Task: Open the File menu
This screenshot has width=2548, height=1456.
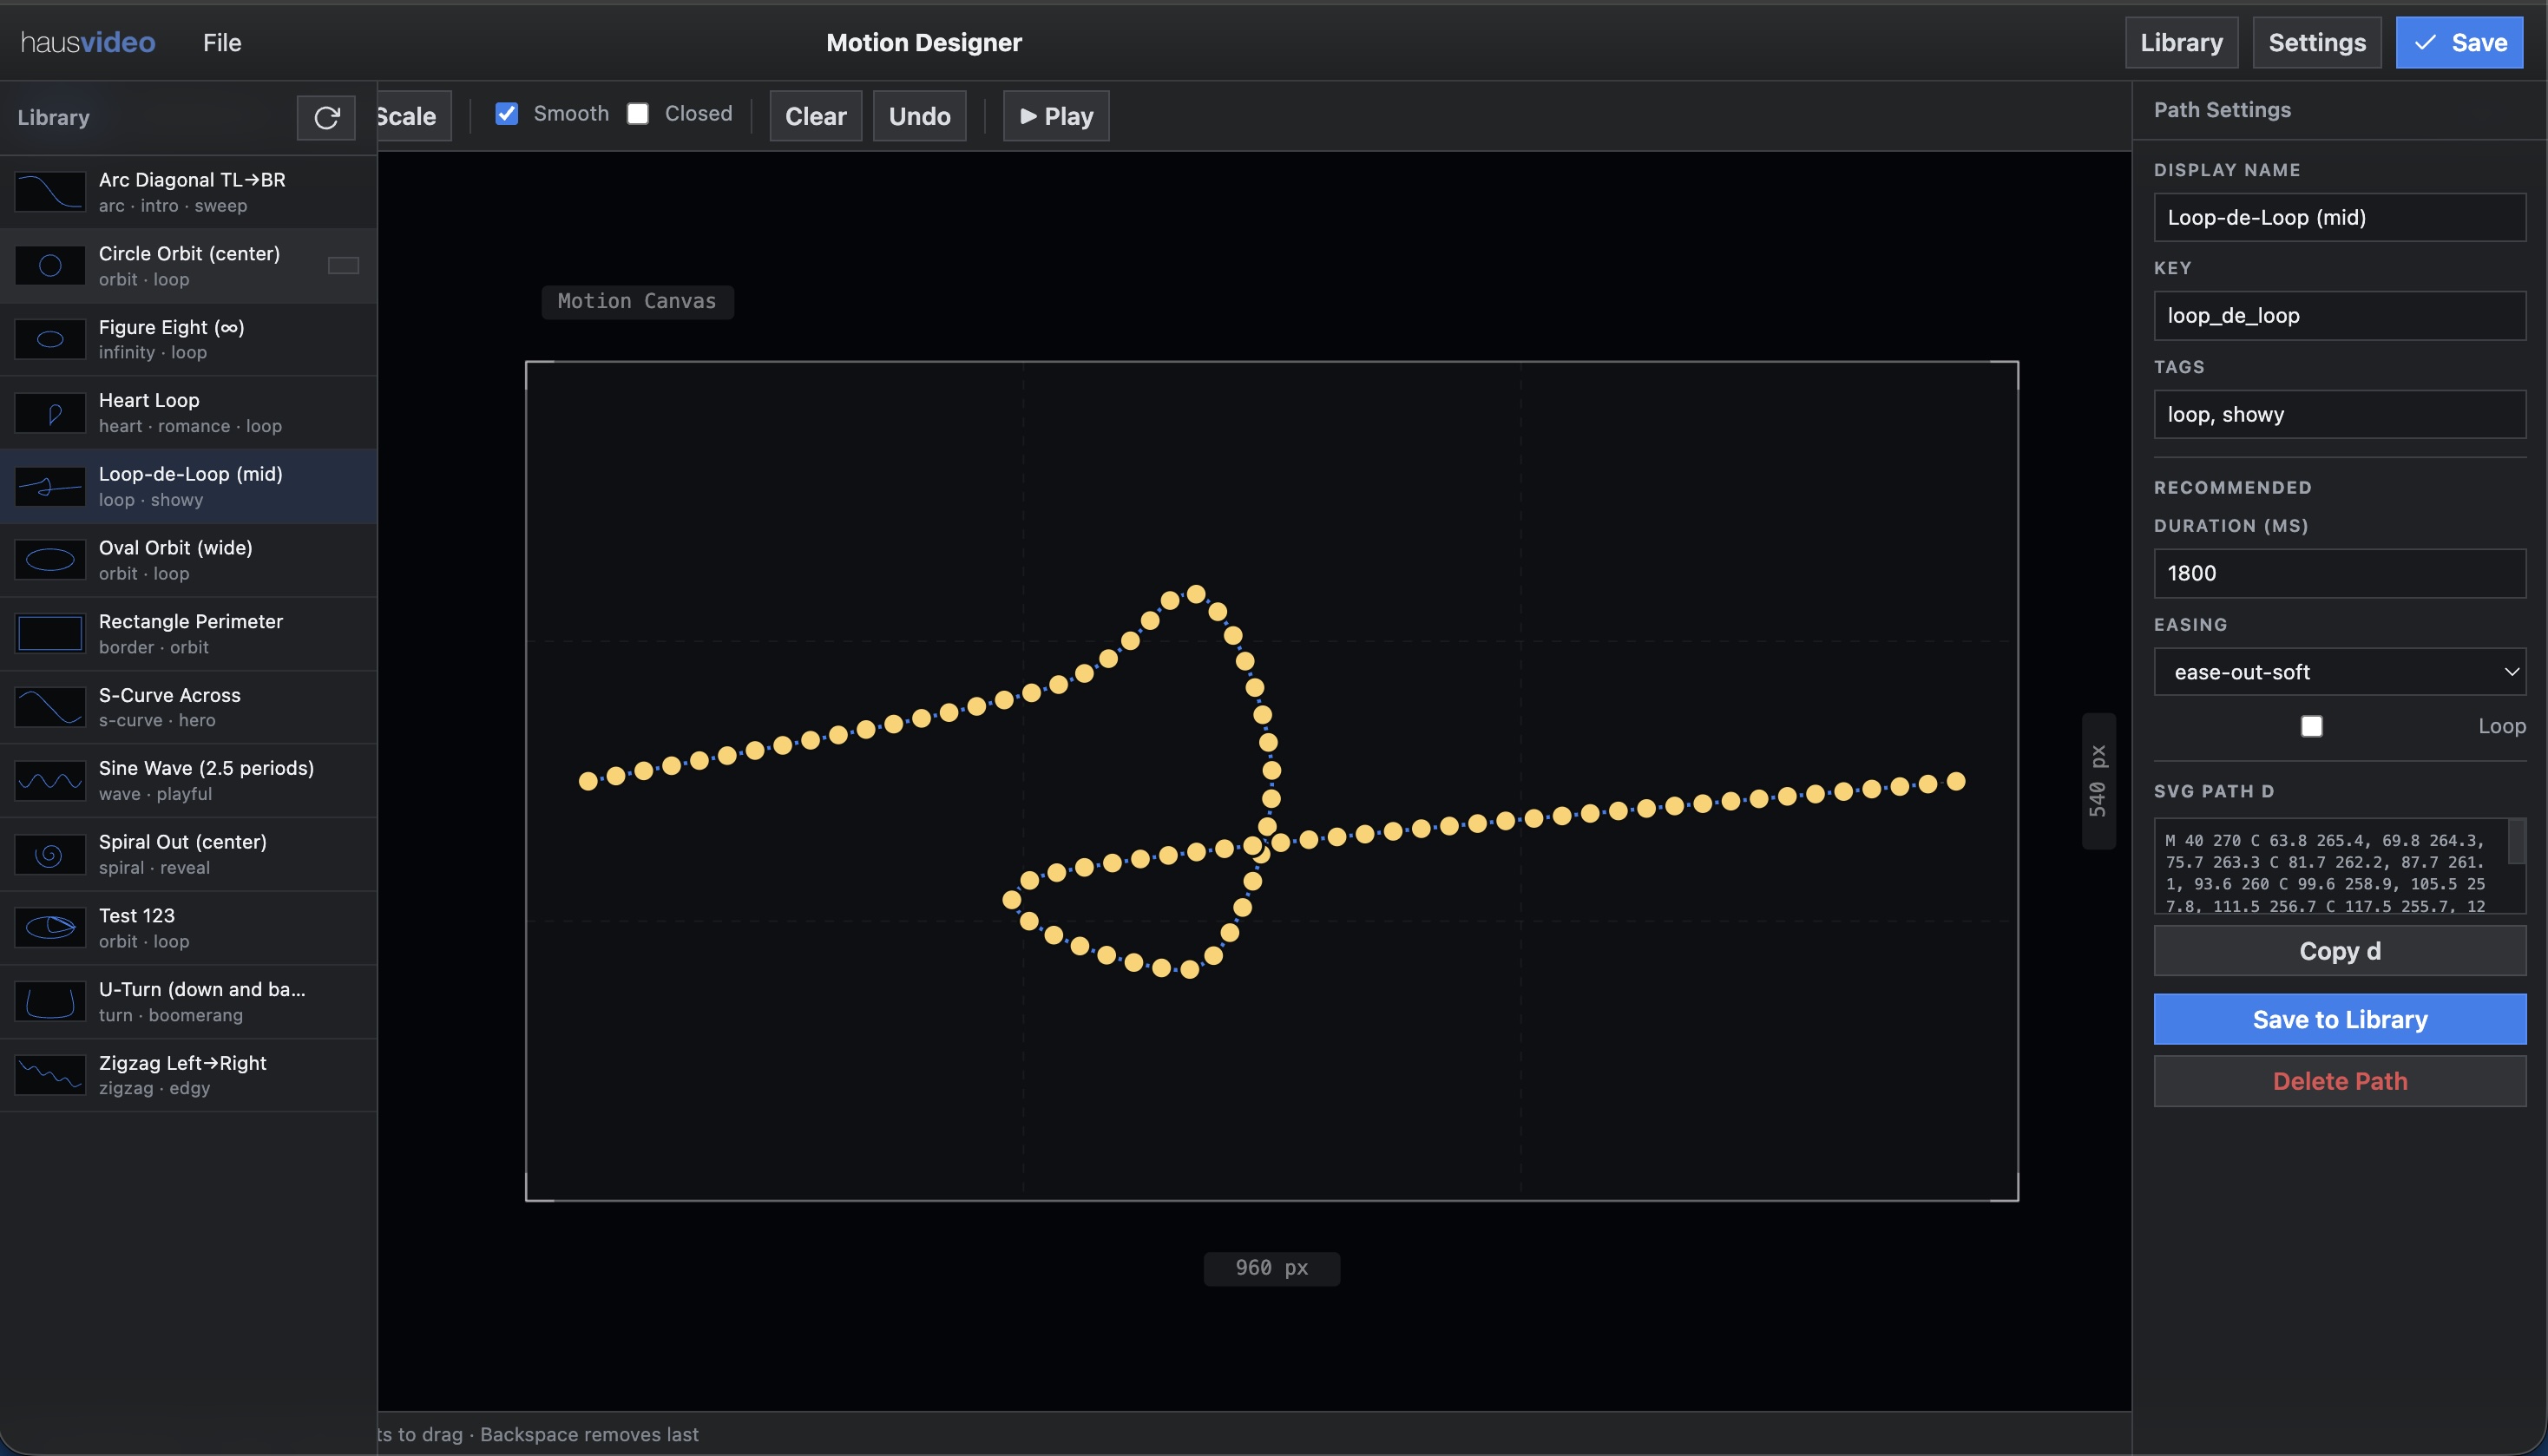Action: pos(222,43)
